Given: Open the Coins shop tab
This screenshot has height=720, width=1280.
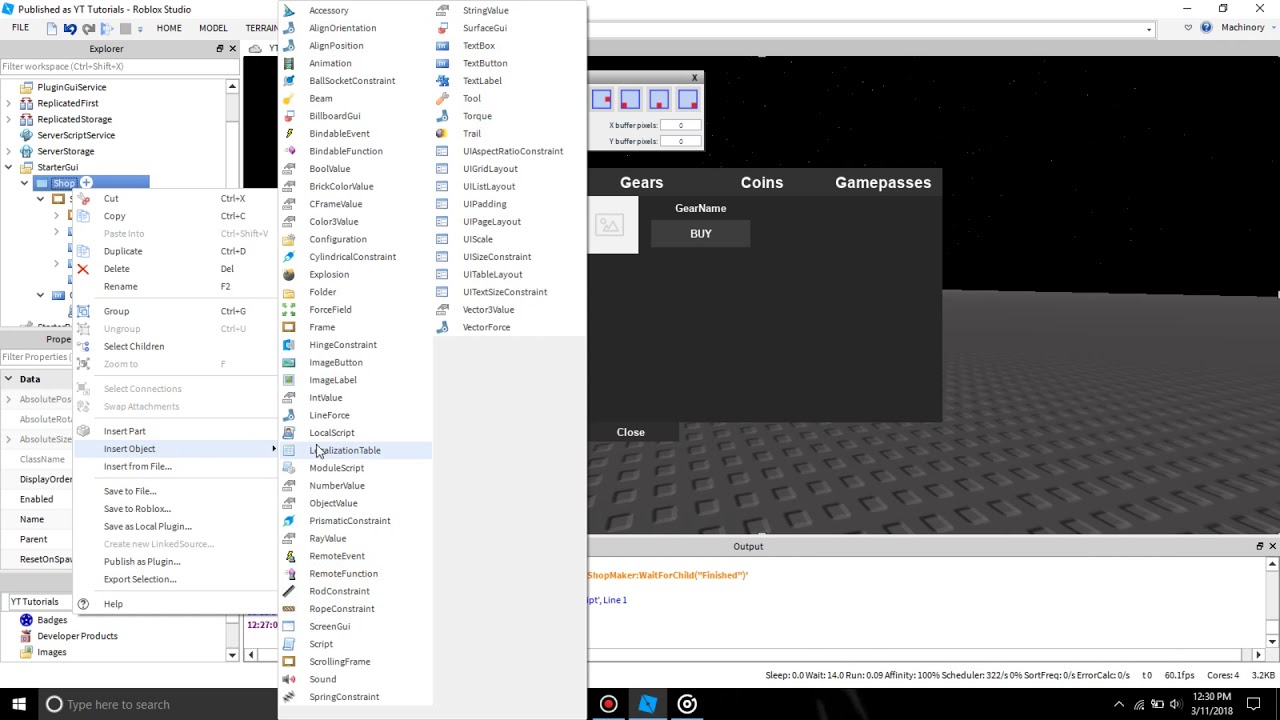Looking at the screenshot, I should (x=762, y=183).
